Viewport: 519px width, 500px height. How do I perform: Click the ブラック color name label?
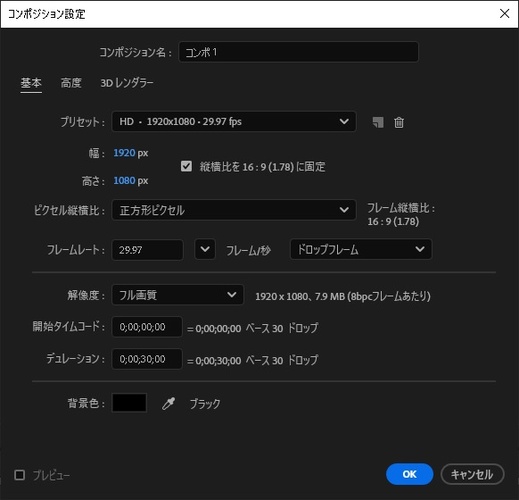coord(205,404)
